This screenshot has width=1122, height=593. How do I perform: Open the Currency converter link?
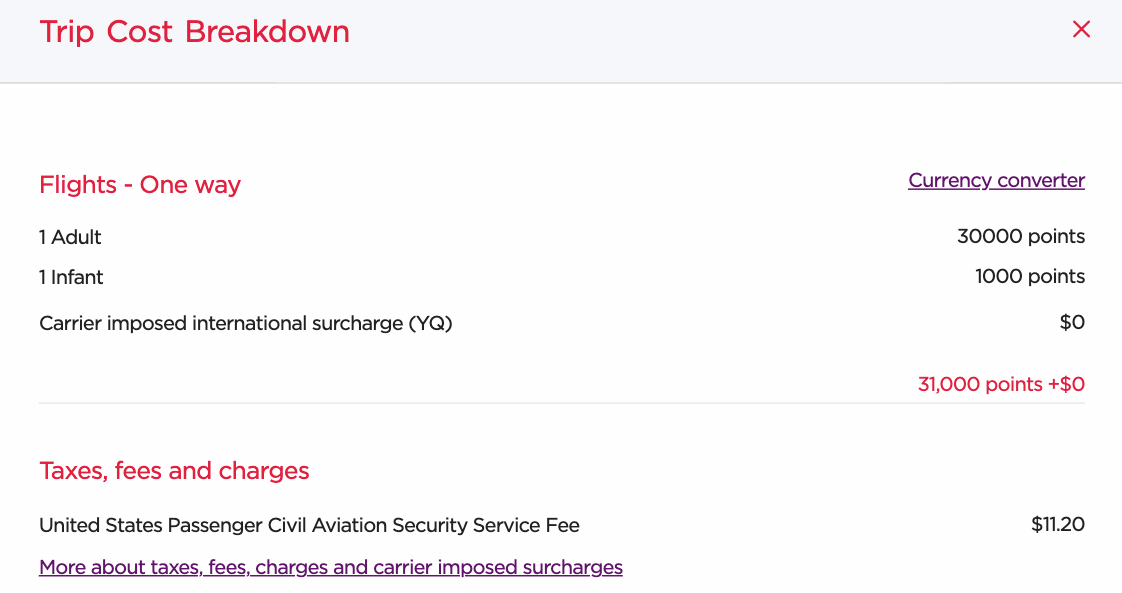(x=996, y=181)
